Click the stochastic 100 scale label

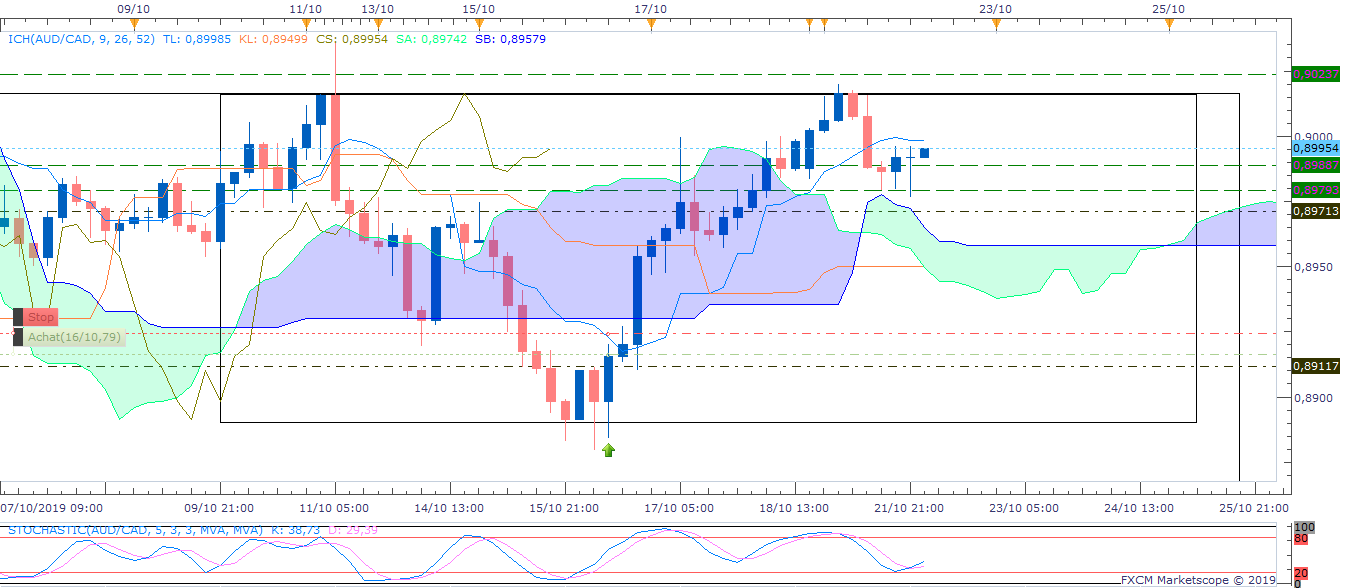click(1304, 526)
